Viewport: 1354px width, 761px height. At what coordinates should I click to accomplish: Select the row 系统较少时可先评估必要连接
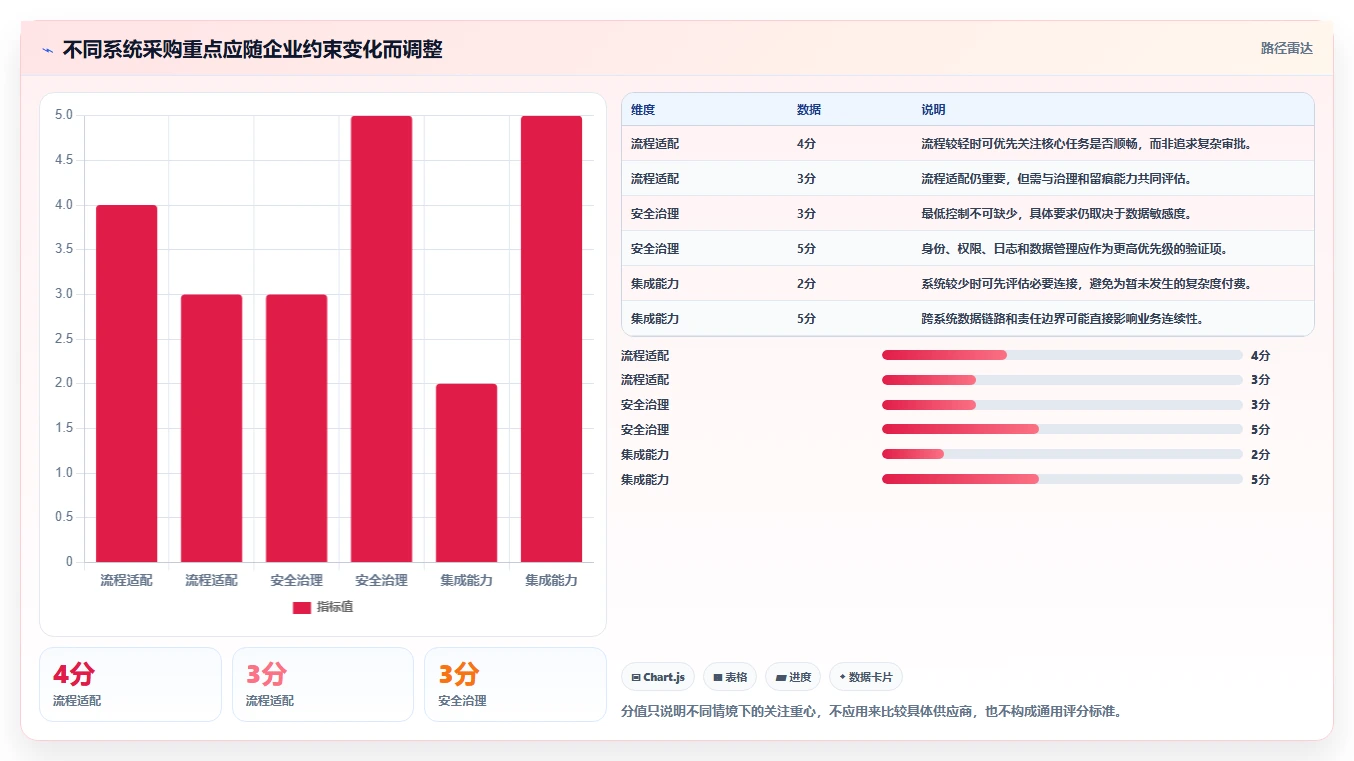[x=967, y=284]
